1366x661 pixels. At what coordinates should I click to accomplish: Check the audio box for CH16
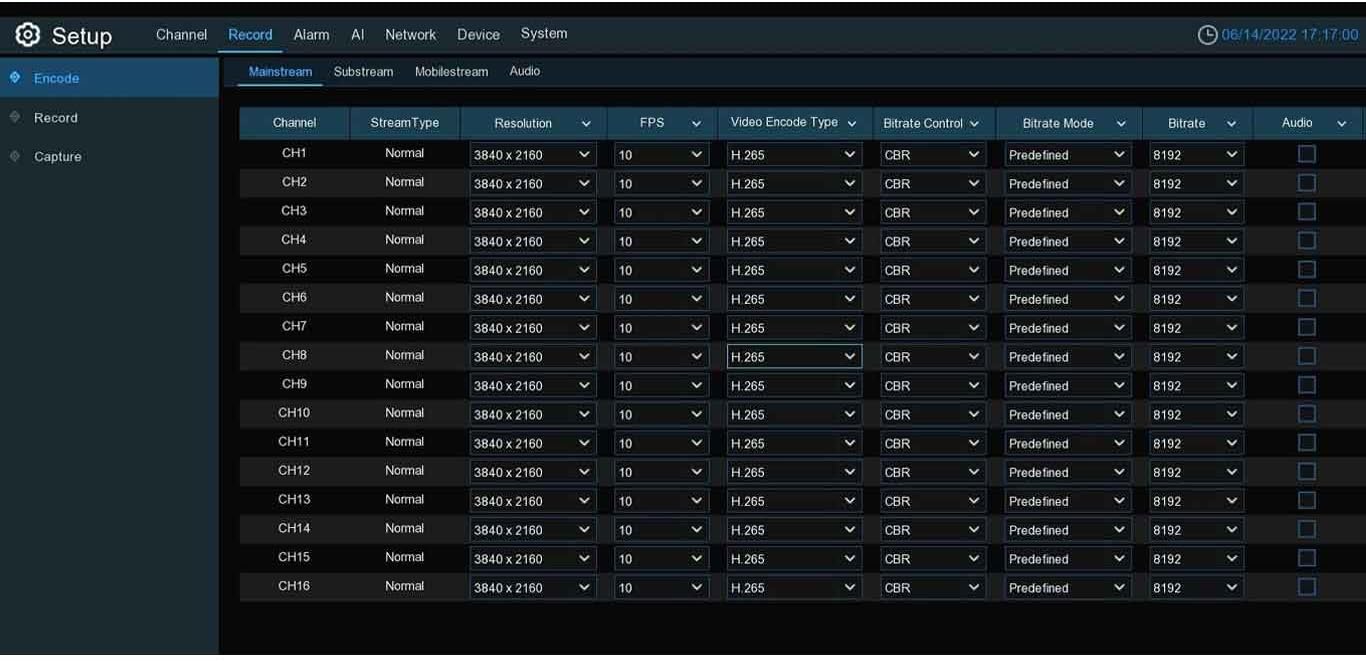pos(1306,587)
